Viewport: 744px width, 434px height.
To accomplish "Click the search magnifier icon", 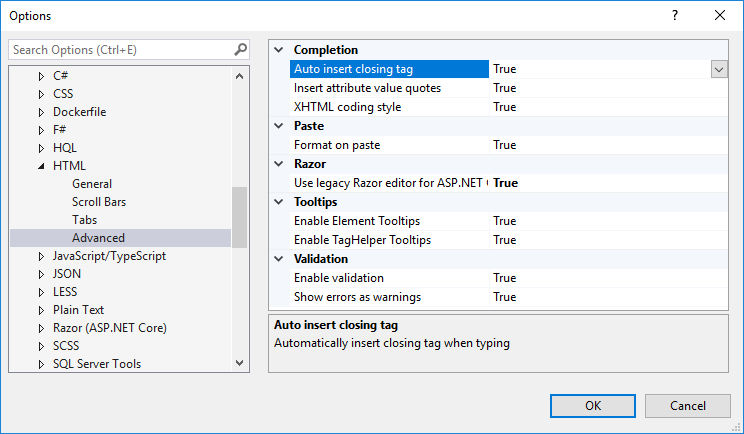I will click(x=240, y=49).
